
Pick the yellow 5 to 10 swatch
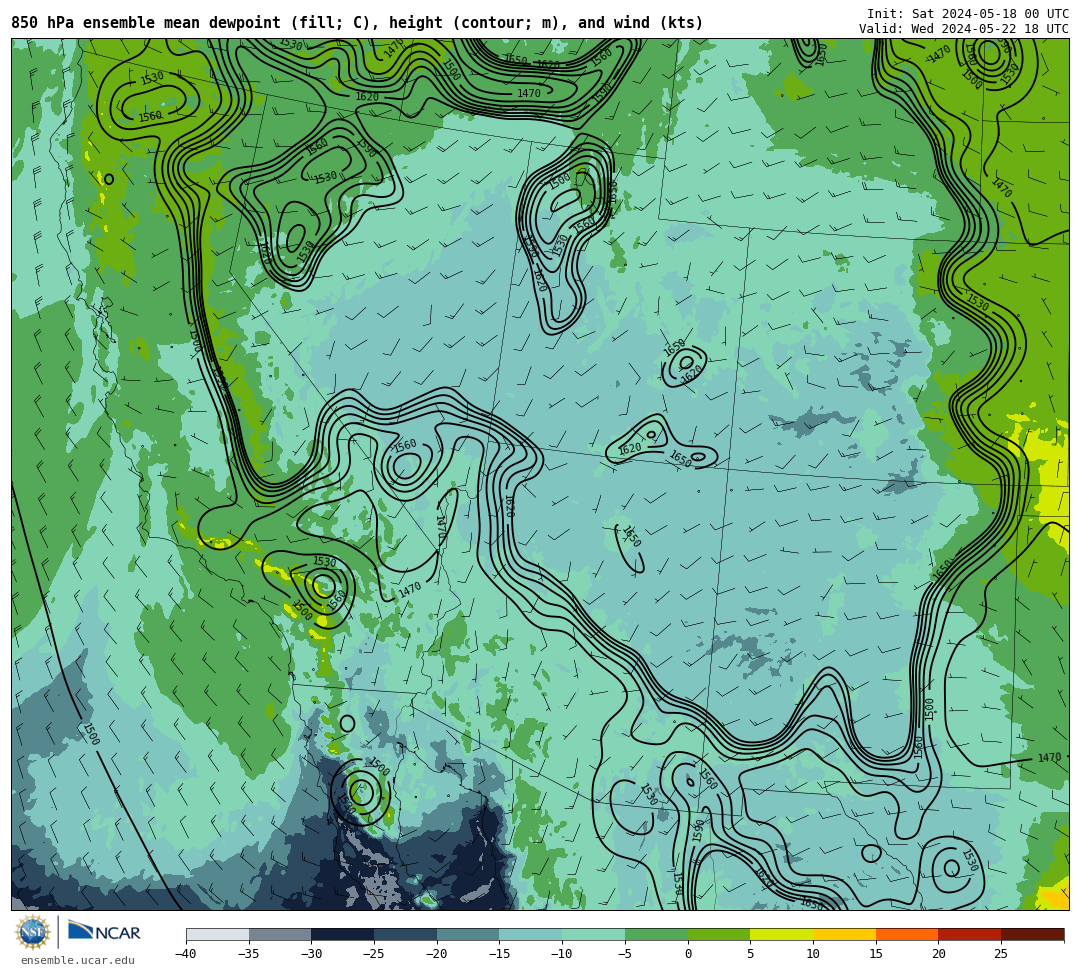click(x=782, y=934)
